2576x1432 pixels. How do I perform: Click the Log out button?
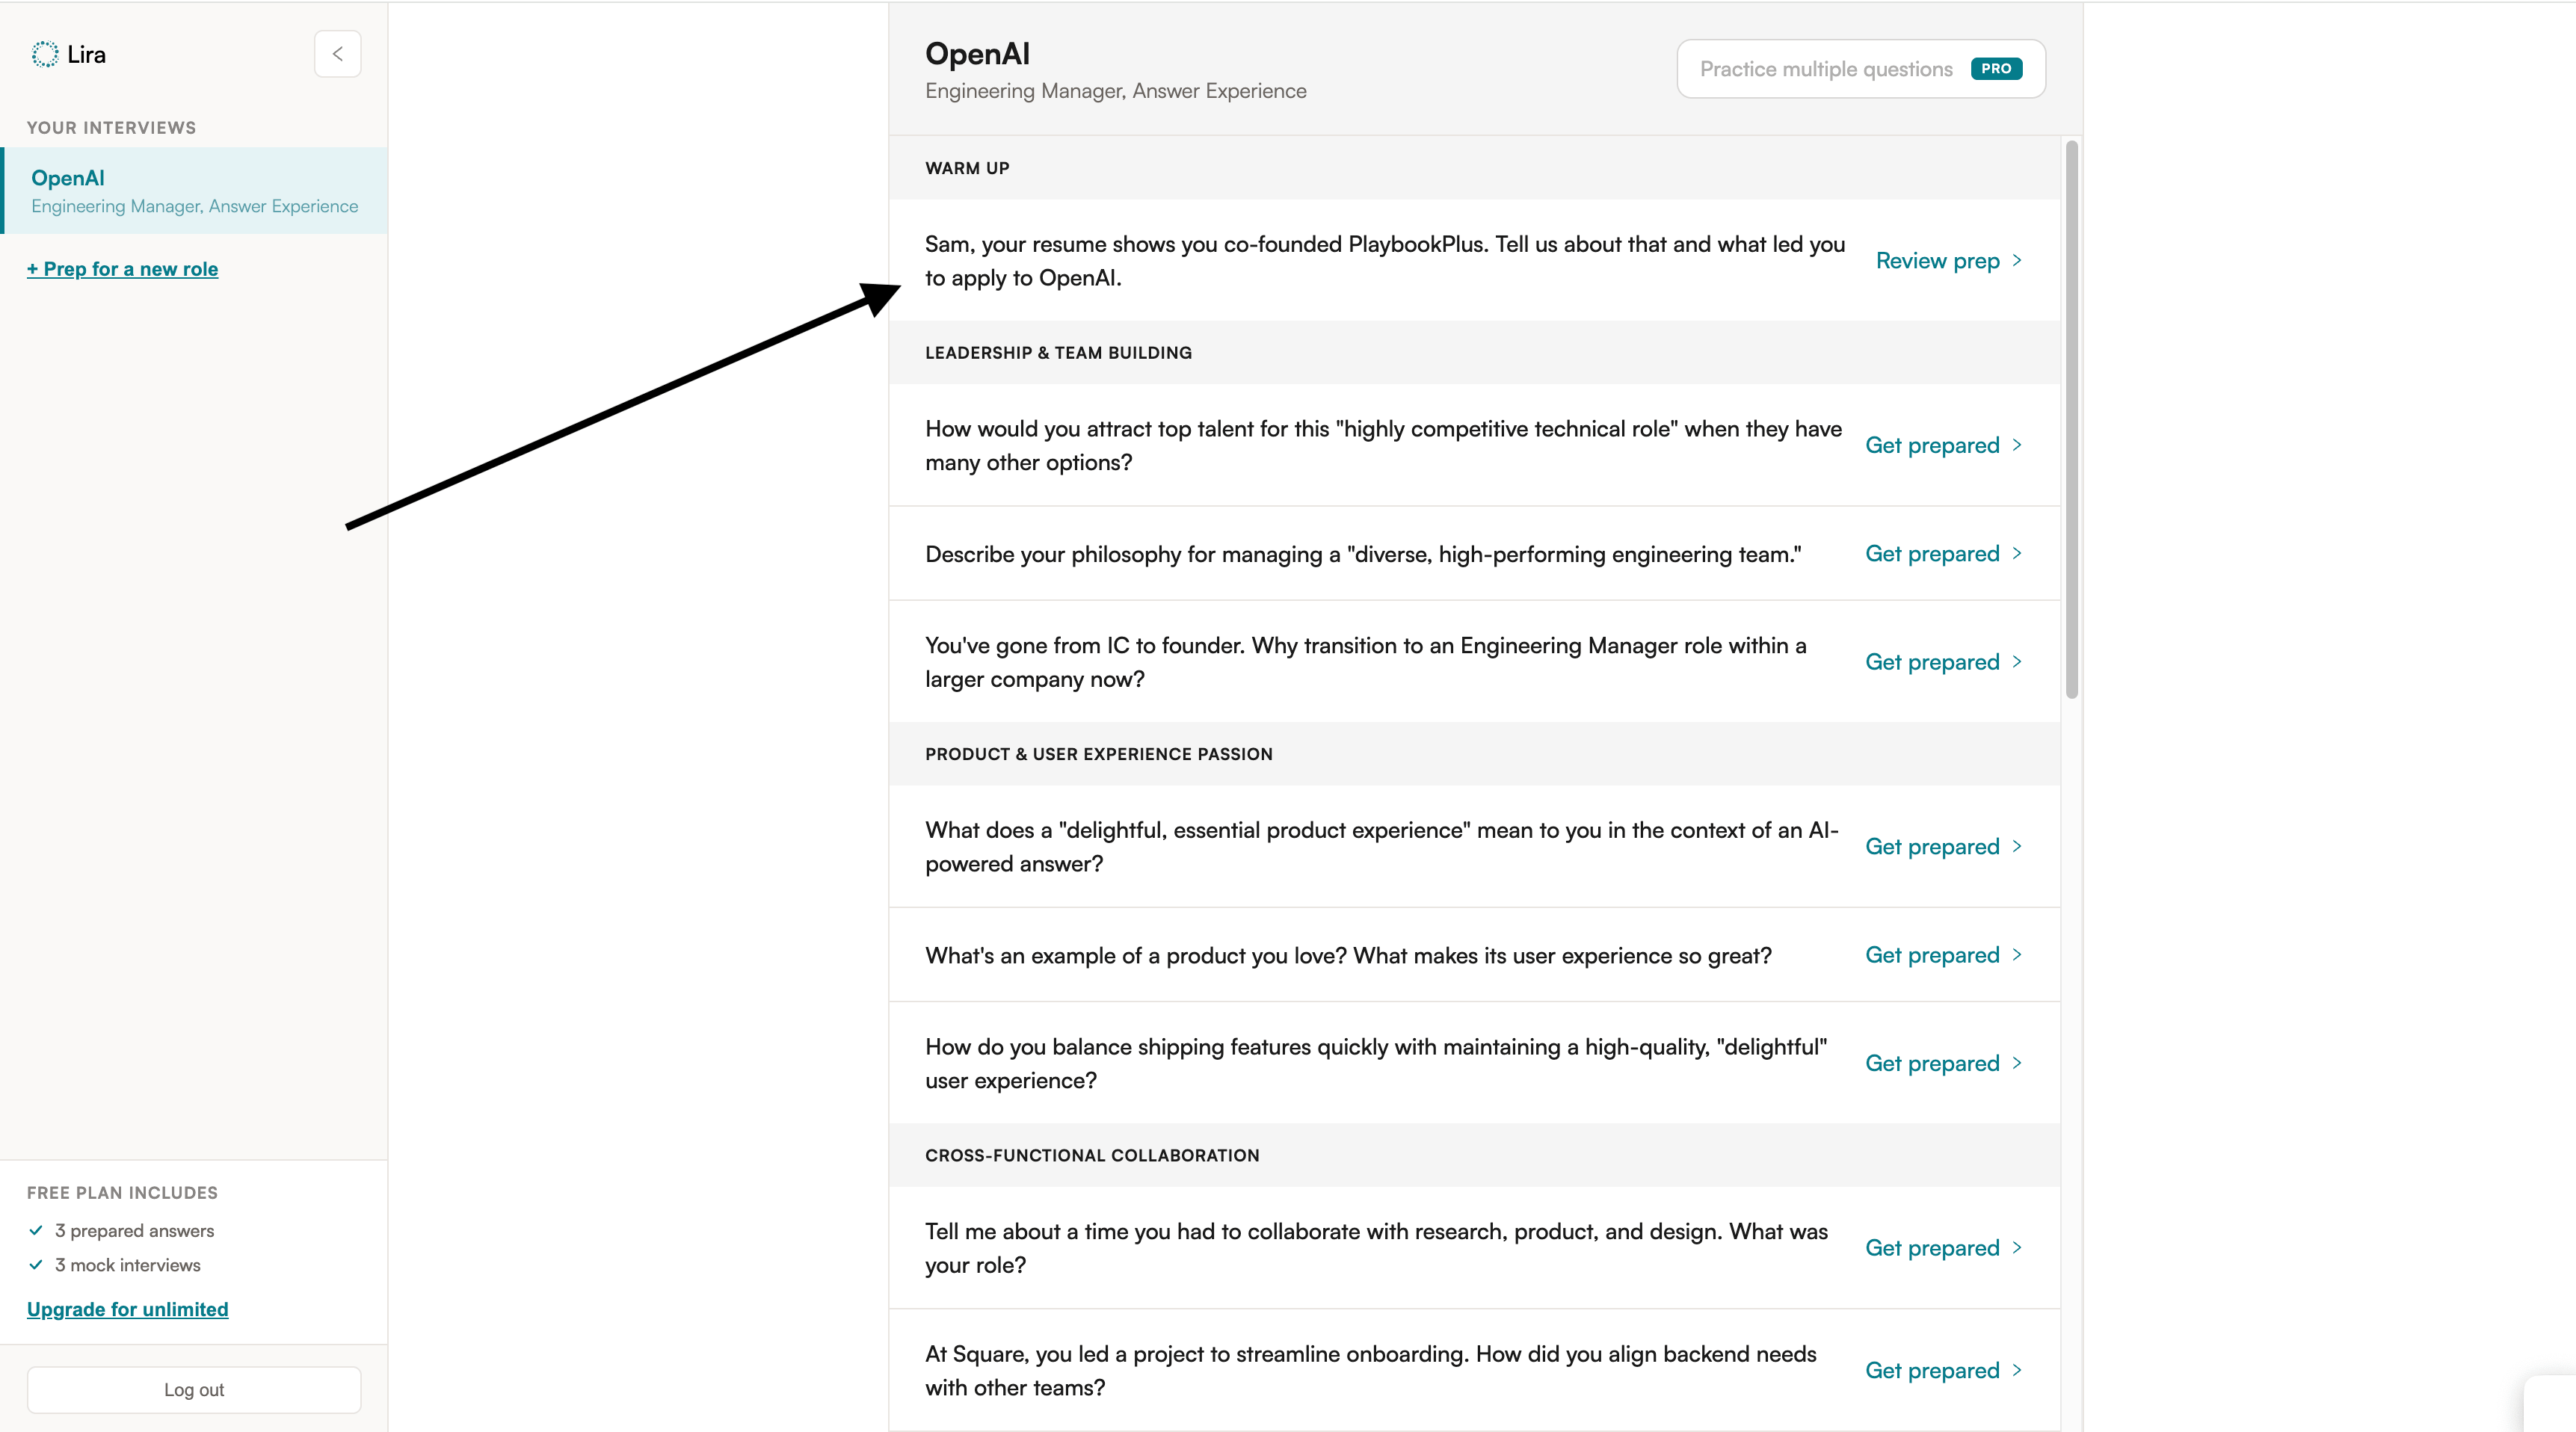pyautogui.click(x=194, y=1390)
